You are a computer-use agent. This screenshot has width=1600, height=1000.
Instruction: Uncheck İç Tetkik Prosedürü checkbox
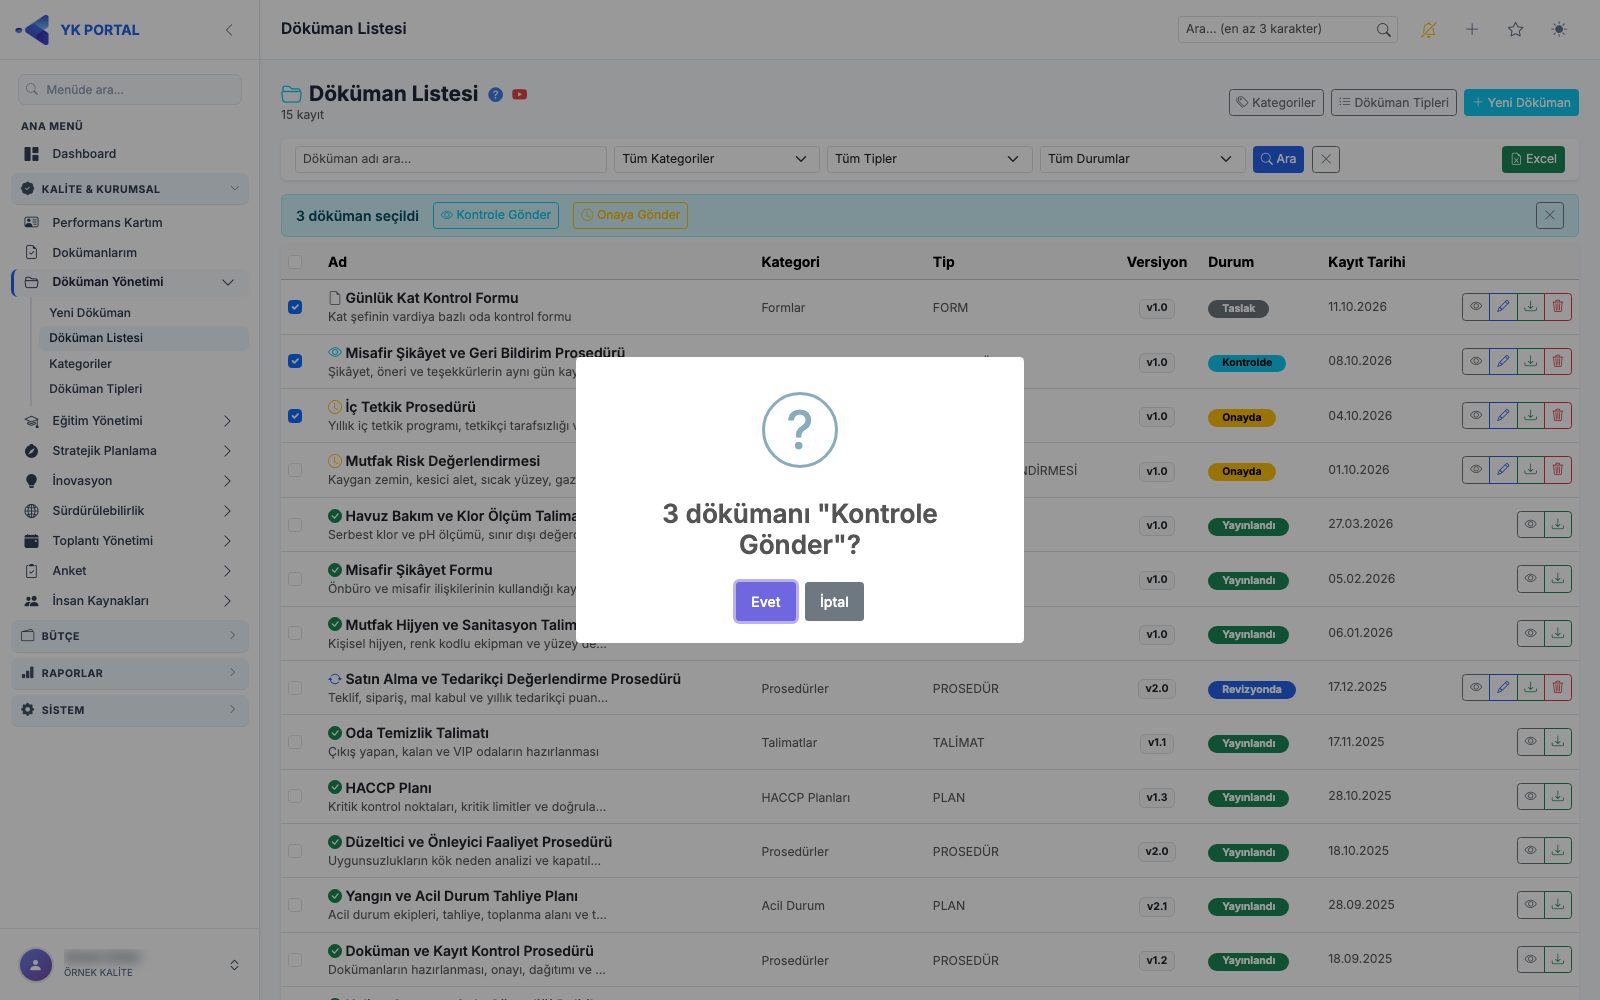pyautogui.click(x=295, y=416)
